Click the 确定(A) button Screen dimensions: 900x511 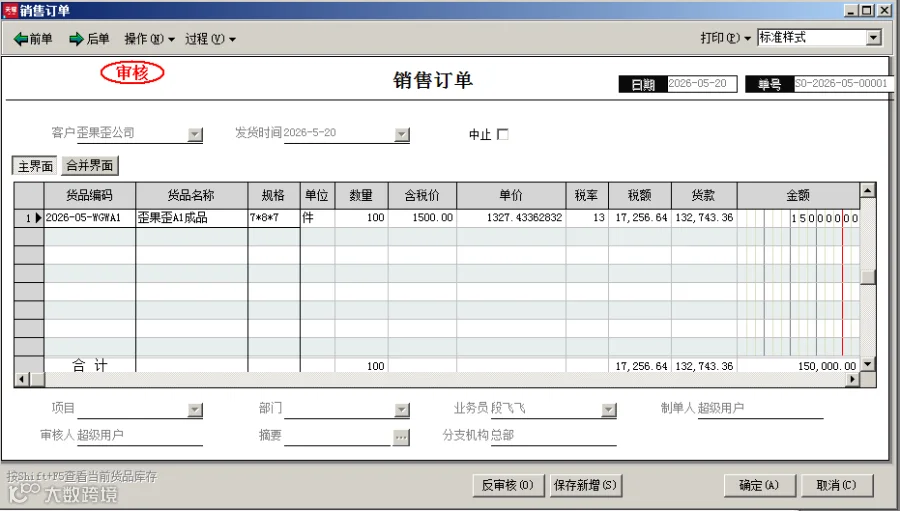pos(759,485)
